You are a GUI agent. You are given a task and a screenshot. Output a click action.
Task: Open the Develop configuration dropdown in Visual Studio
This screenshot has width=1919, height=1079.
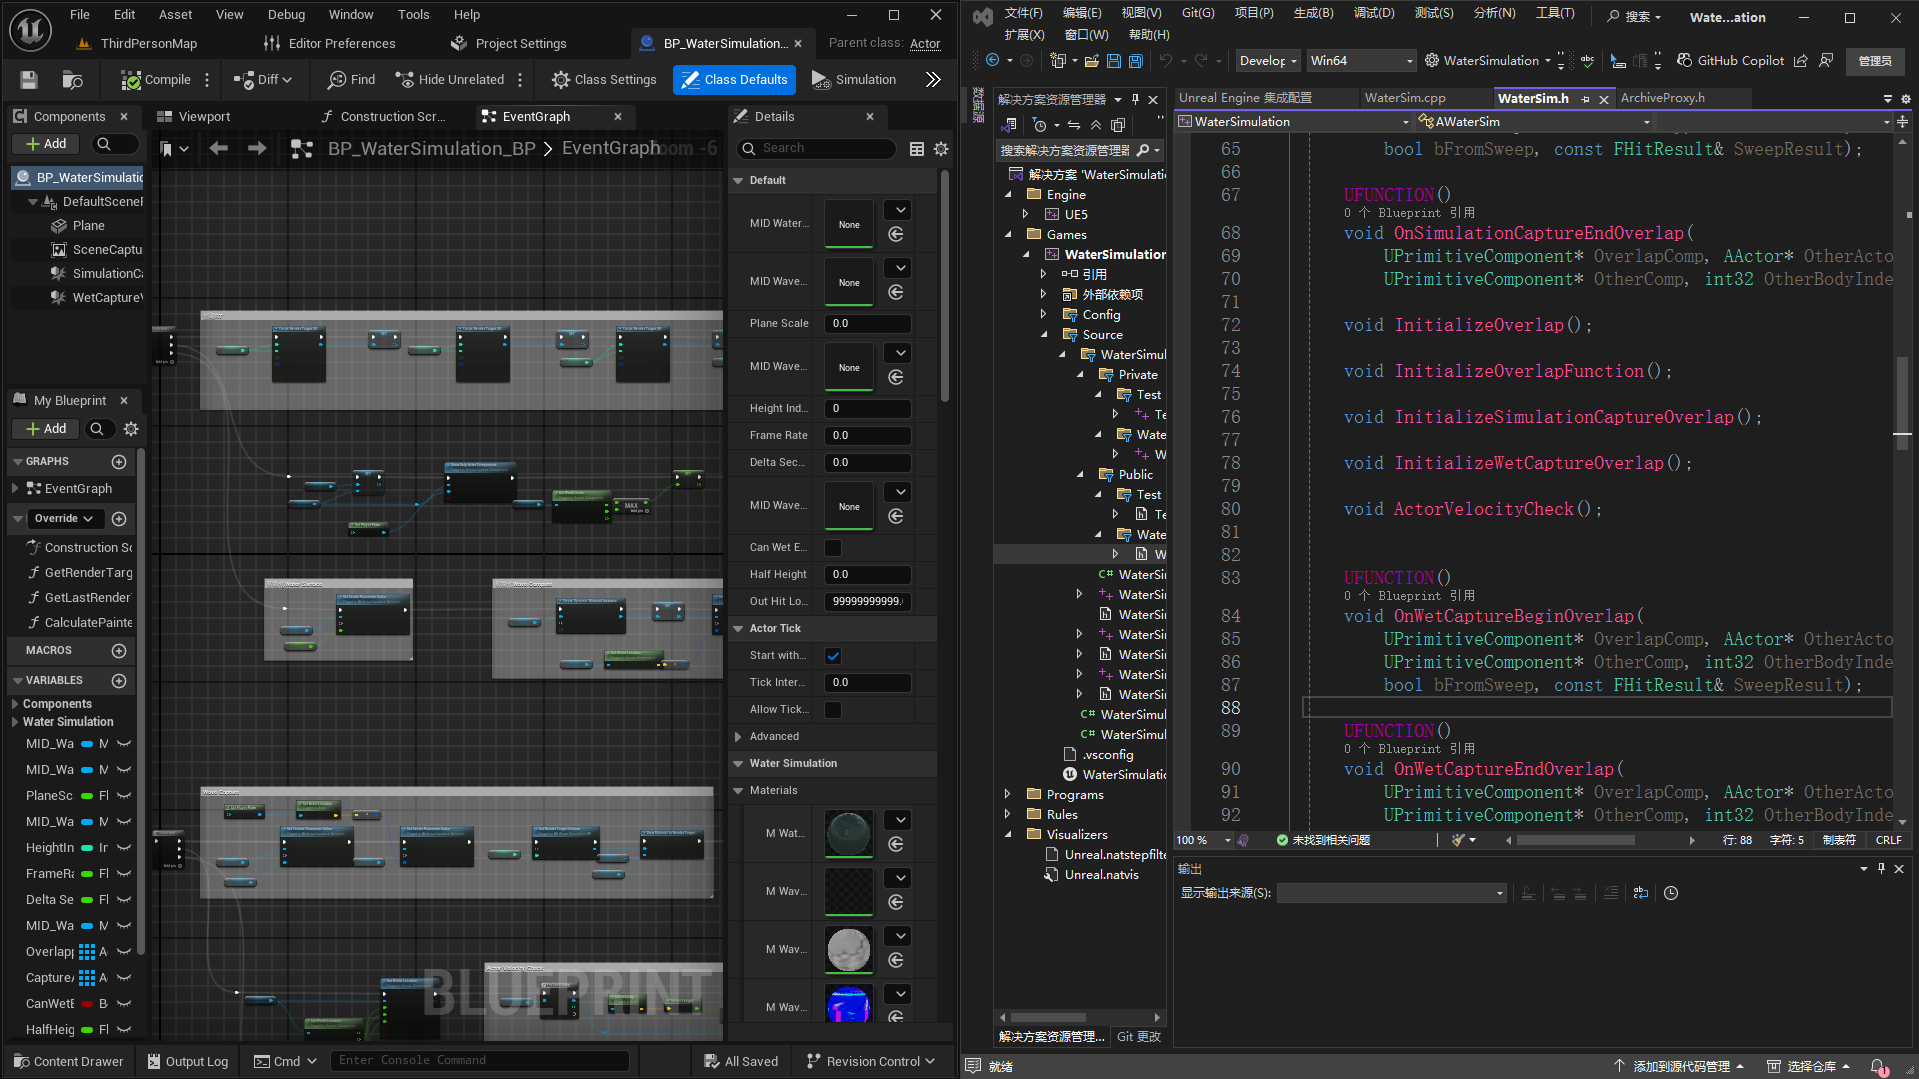click(x=1268, y=61)
